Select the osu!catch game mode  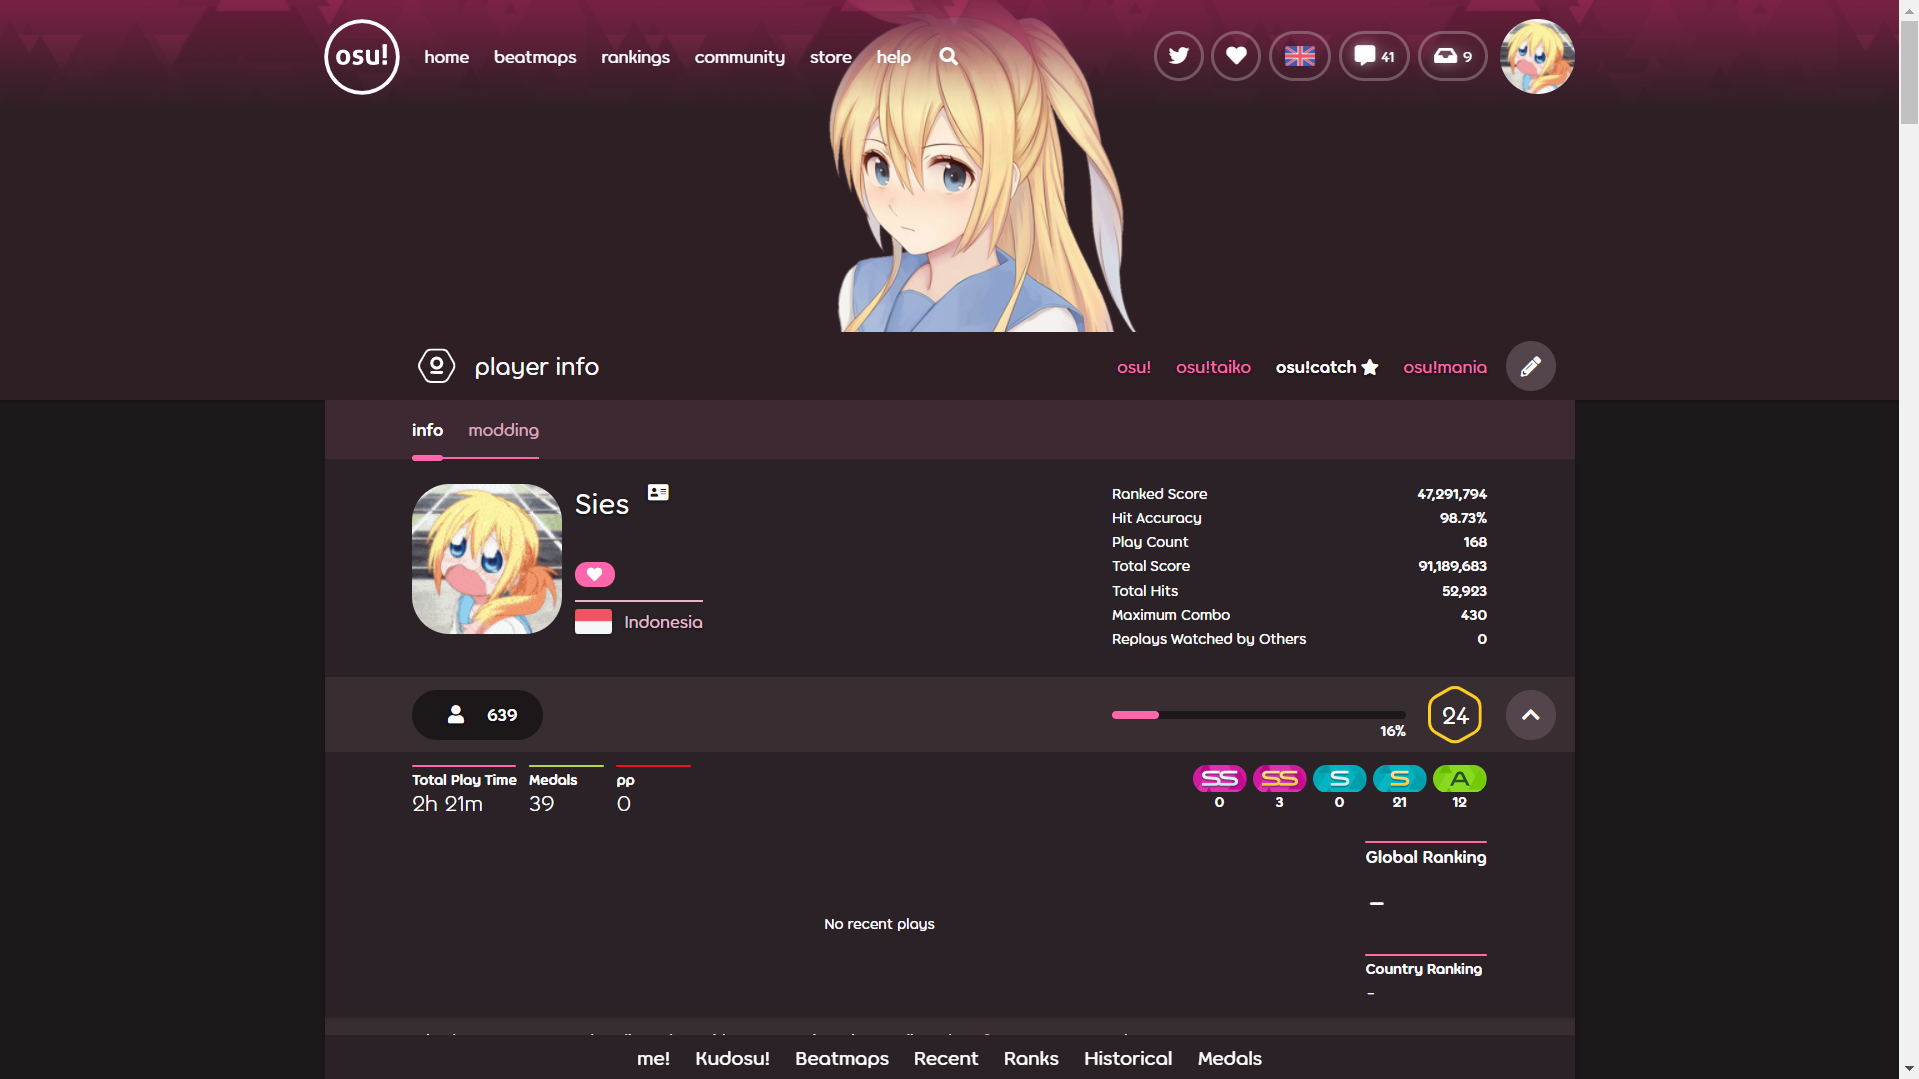[x=1316, y=367]
